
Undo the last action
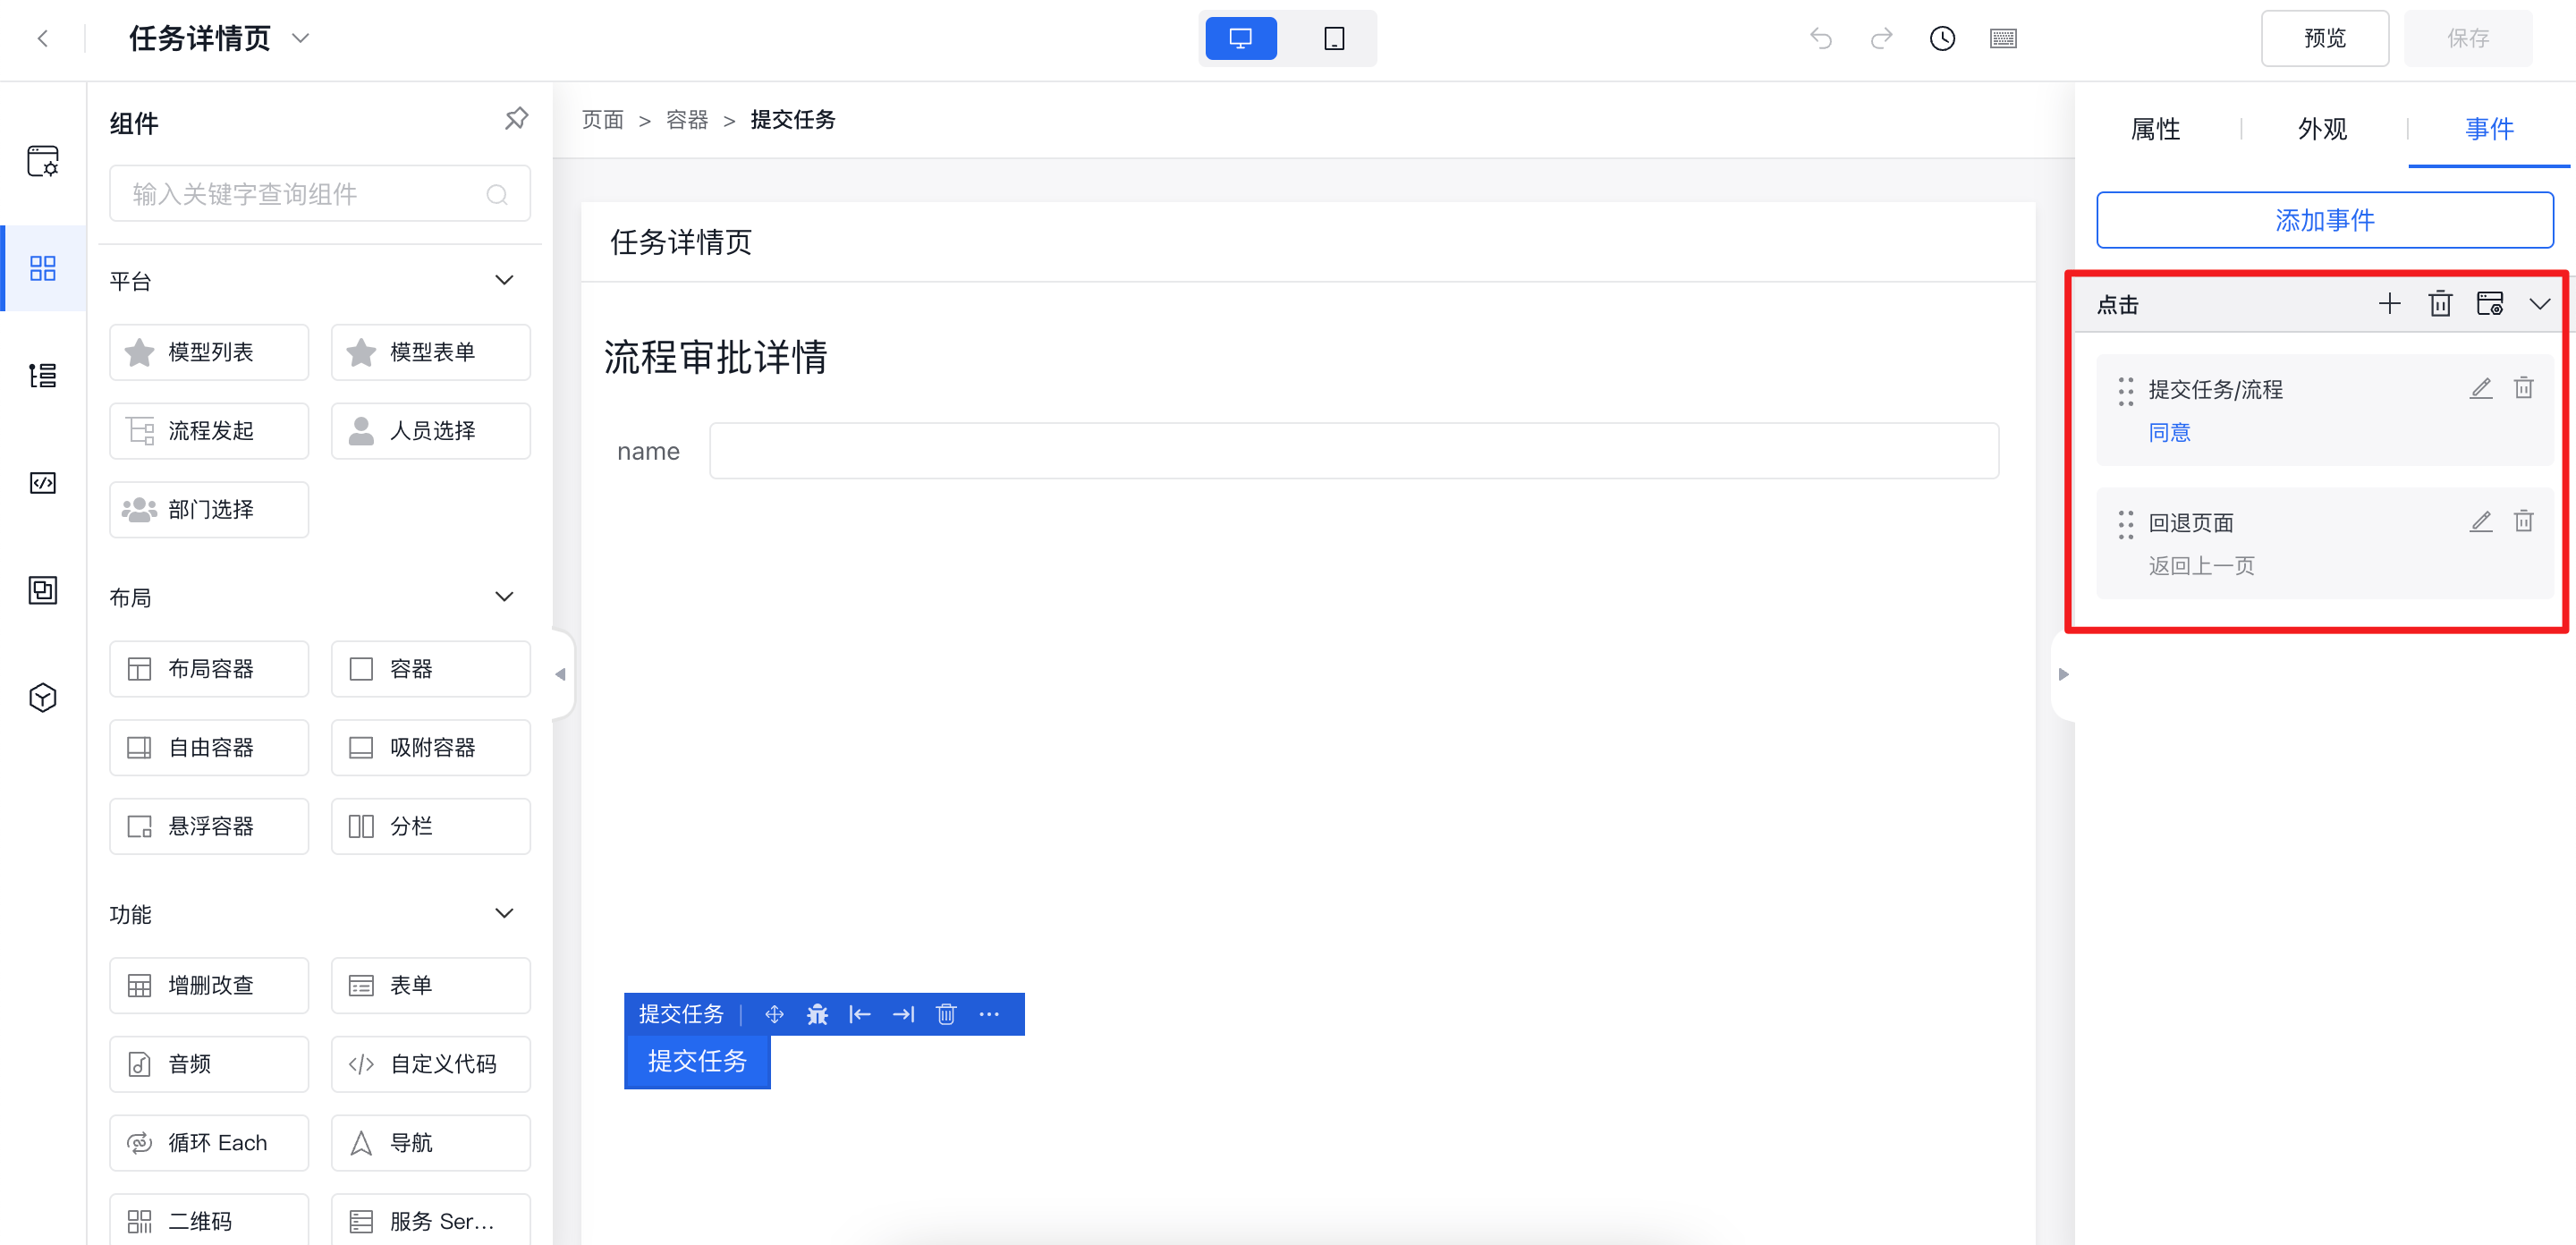tap(1821, 39)
